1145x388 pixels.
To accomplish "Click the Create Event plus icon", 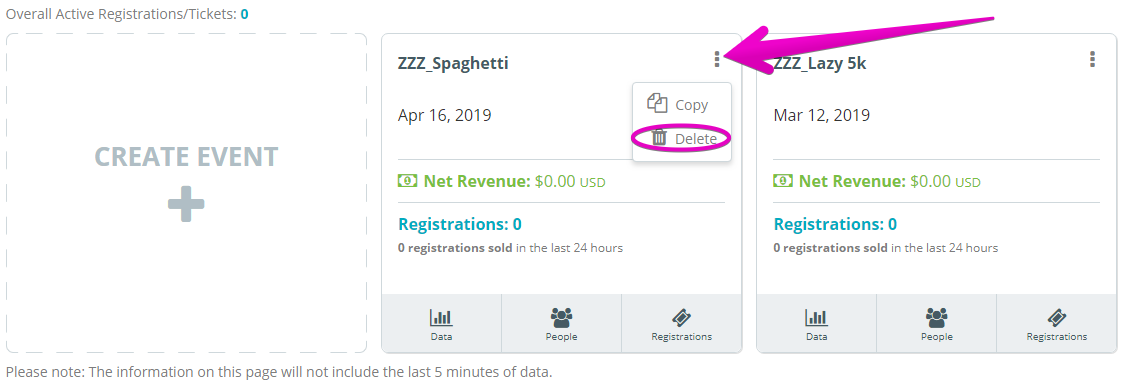I will (186, 205).
